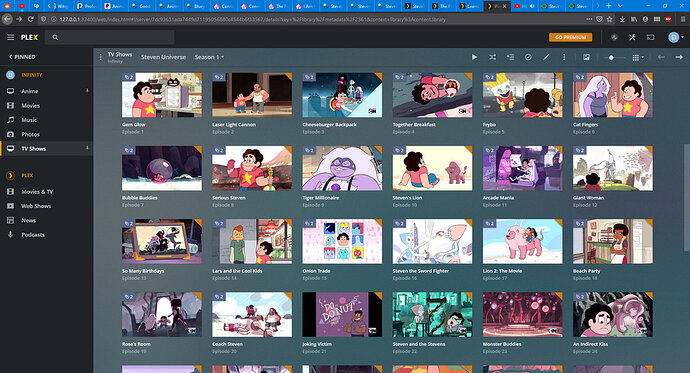This screenshot has height=373, width=690.
Task: Collapse the PINNED sidebar section
Action: coord(22,57)
